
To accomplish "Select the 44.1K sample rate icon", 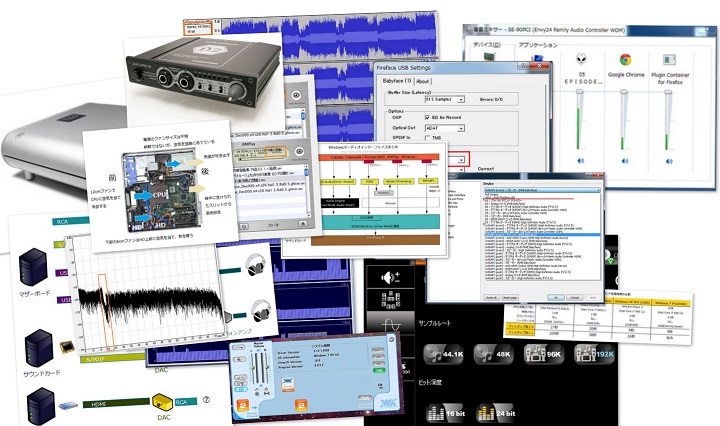I will (x=444, y=354).
